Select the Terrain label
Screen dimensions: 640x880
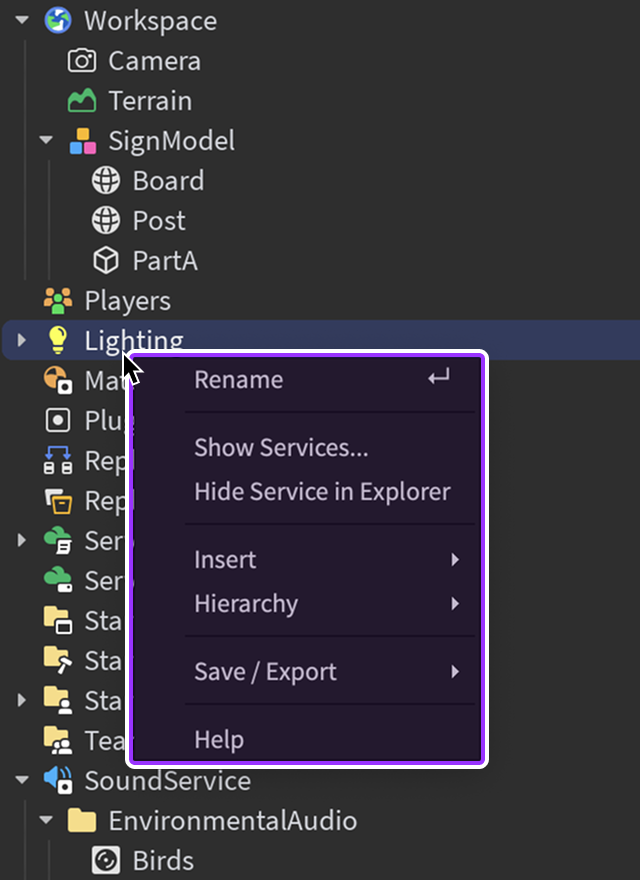coord(150,101)
